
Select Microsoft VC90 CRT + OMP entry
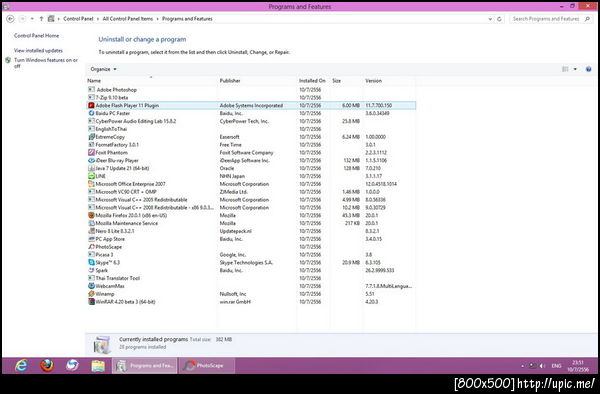click(x=251, y=192)
